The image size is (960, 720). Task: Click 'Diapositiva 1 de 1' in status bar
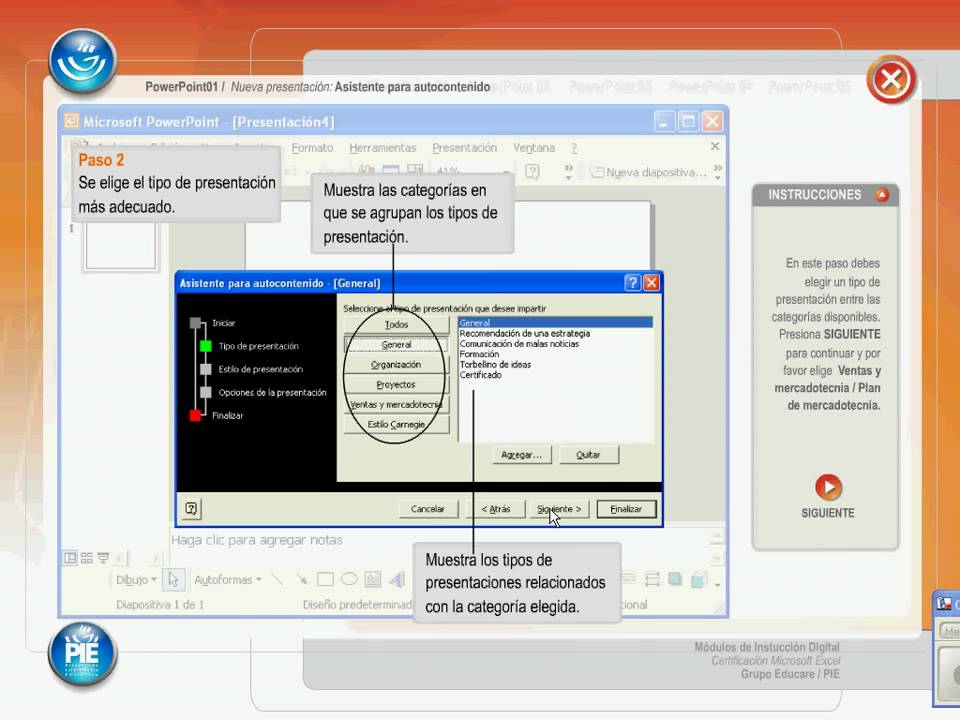tap(160, 604)
